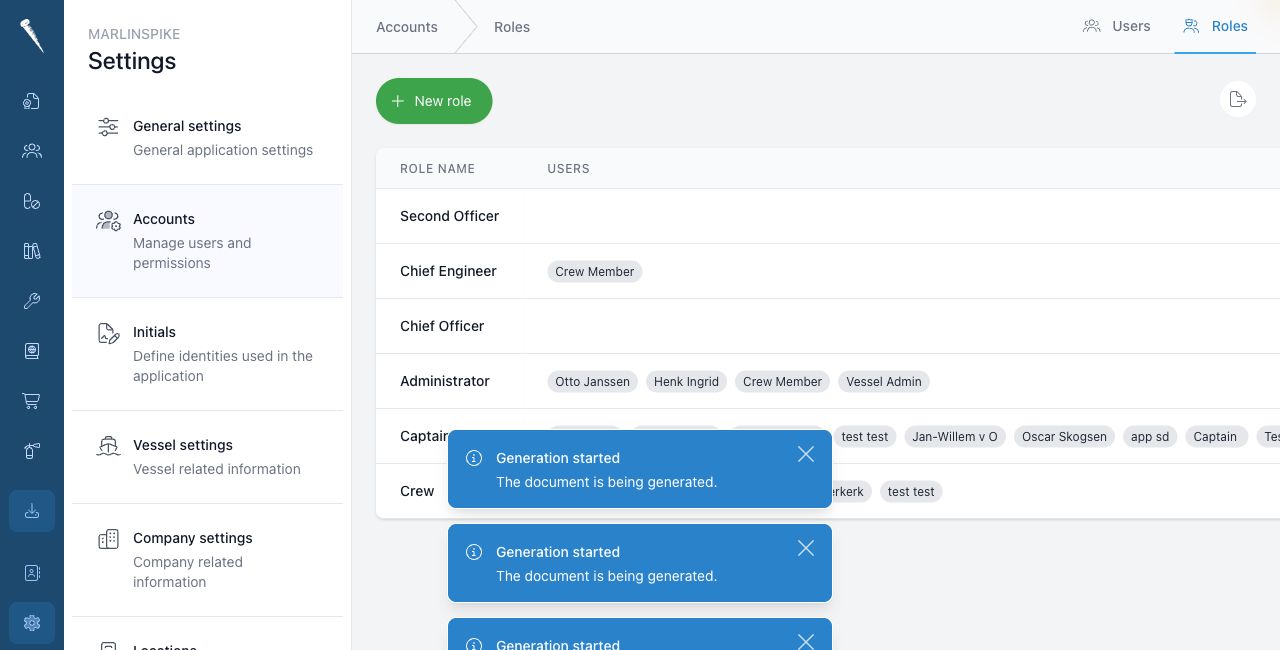Viewport: 1280px width, 650px height.
Task: Click the Otto Janssen user tag
Action: click(x=593, y=381)
